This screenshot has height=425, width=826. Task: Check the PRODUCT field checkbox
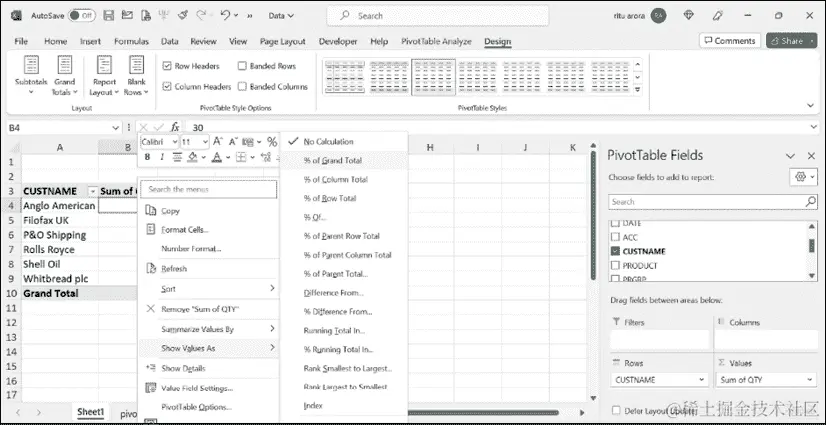tap(615, 265)
